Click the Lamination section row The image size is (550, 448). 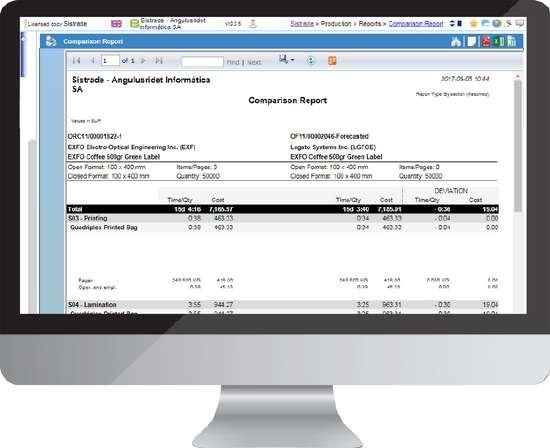point(282,304)
